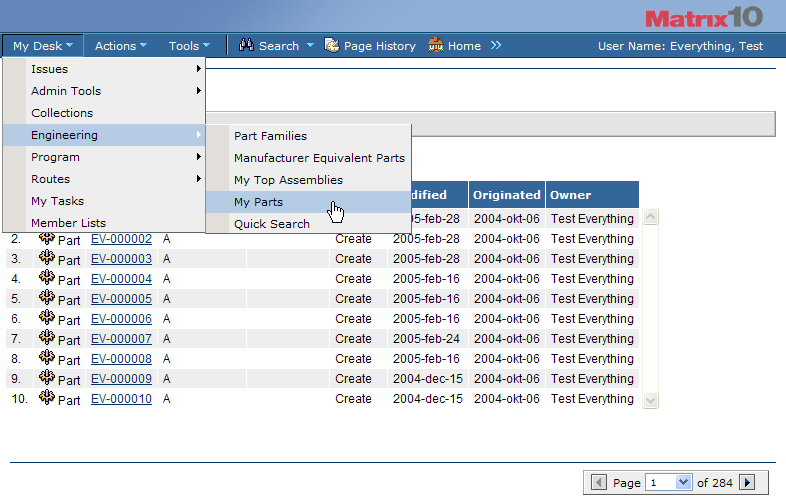Click the table scrollbar down arrow

(650, 400)
